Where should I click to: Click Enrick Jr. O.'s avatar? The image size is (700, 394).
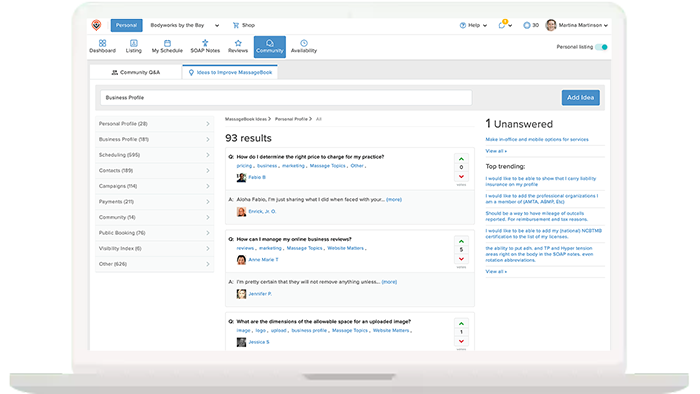pyautogui.click(x=241, y=212)
